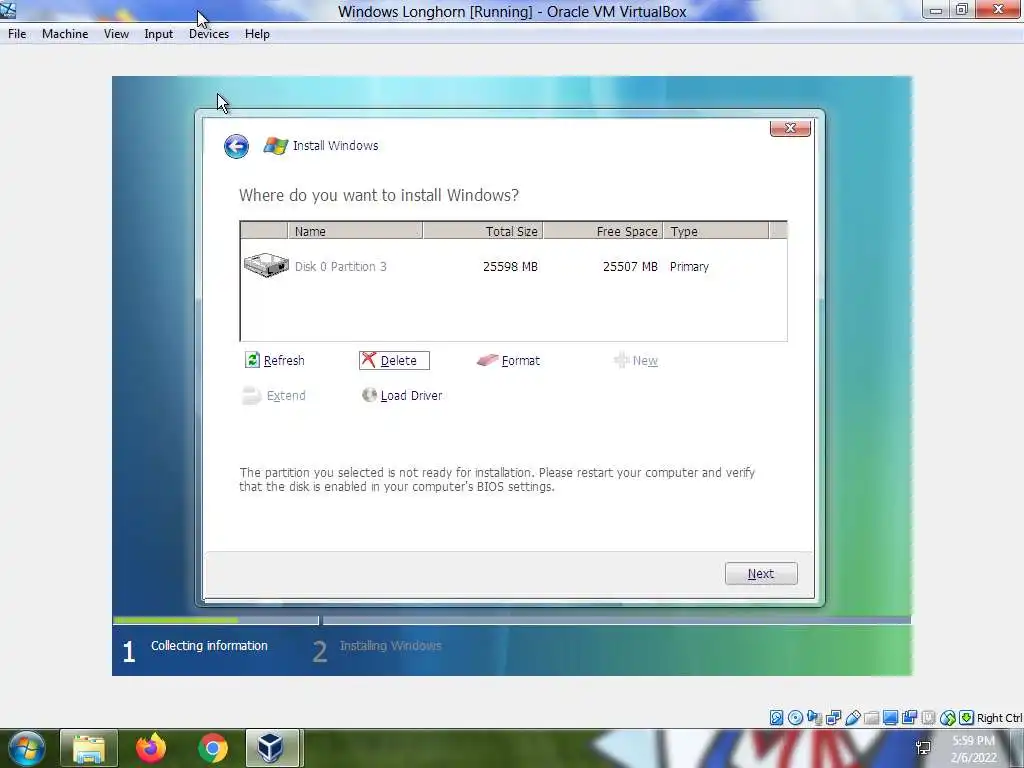Image resolution: width=1024 pixels, height=768 pixels.
Task: Sort by the Free Space column header
Action: pos(603,231)
